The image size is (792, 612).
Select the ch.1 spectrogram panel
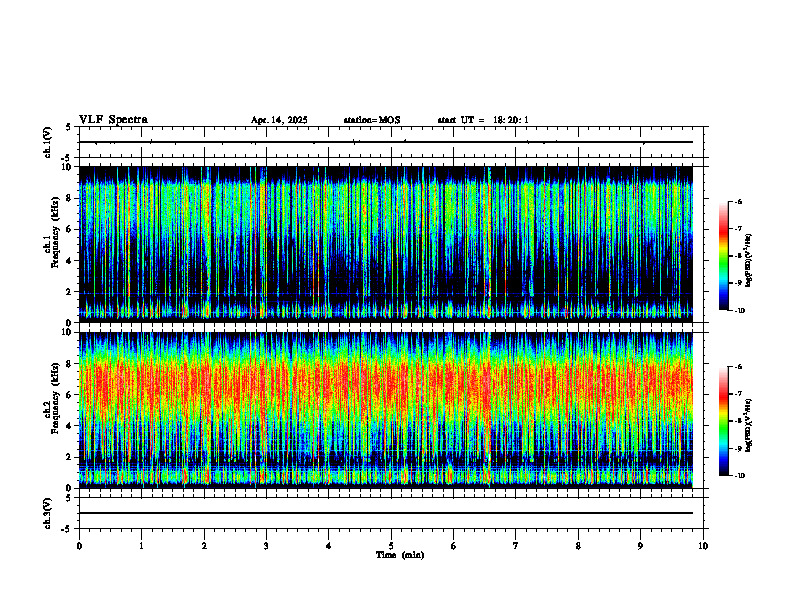click(391, 244)
